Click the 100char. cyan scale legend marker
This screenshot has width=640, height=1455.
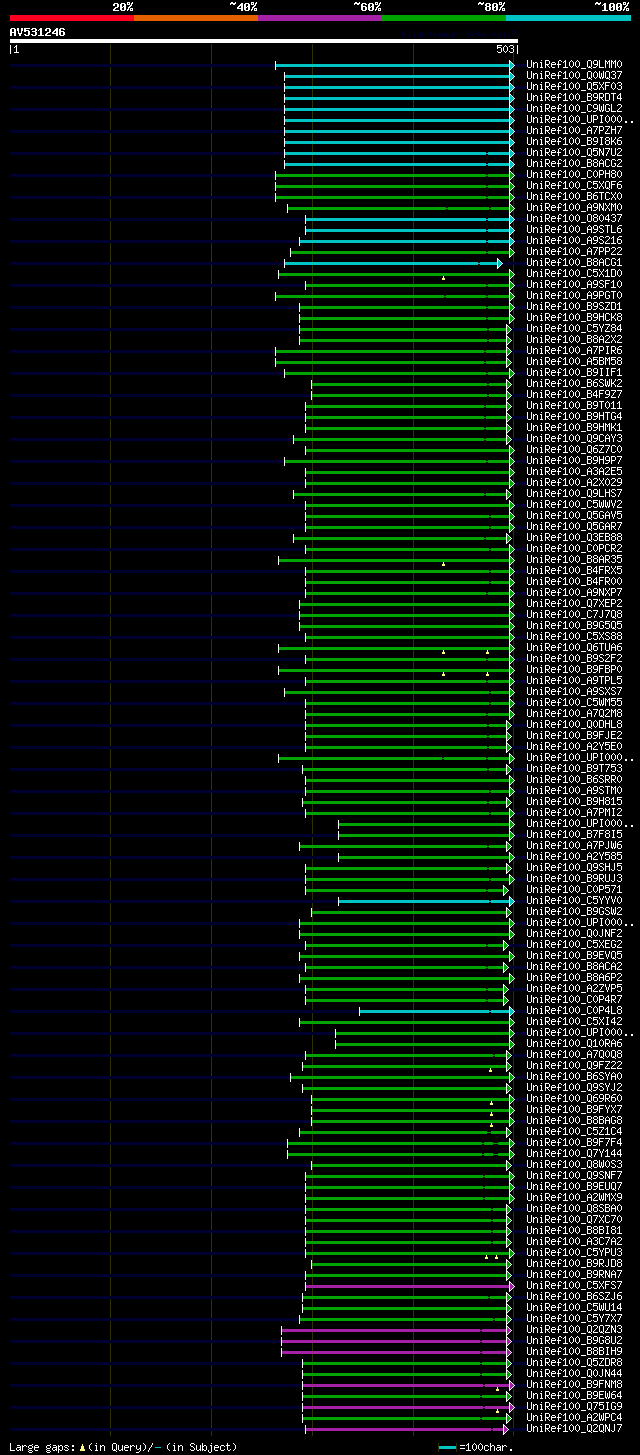click(x=447, y=1447)
